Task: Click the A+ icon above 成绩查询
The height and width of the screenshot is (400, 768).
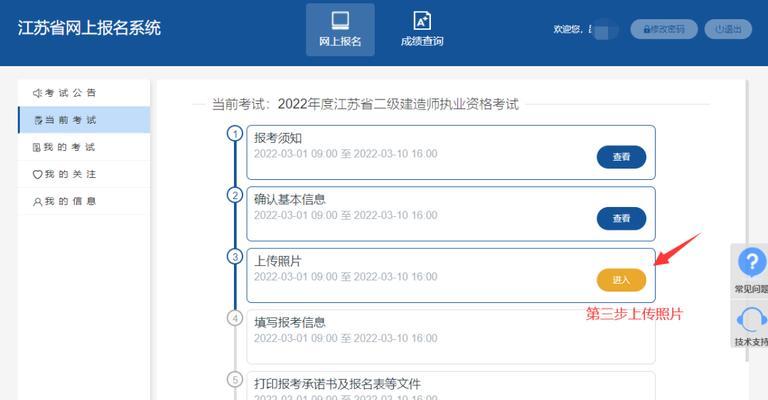Action: point(422,21)
